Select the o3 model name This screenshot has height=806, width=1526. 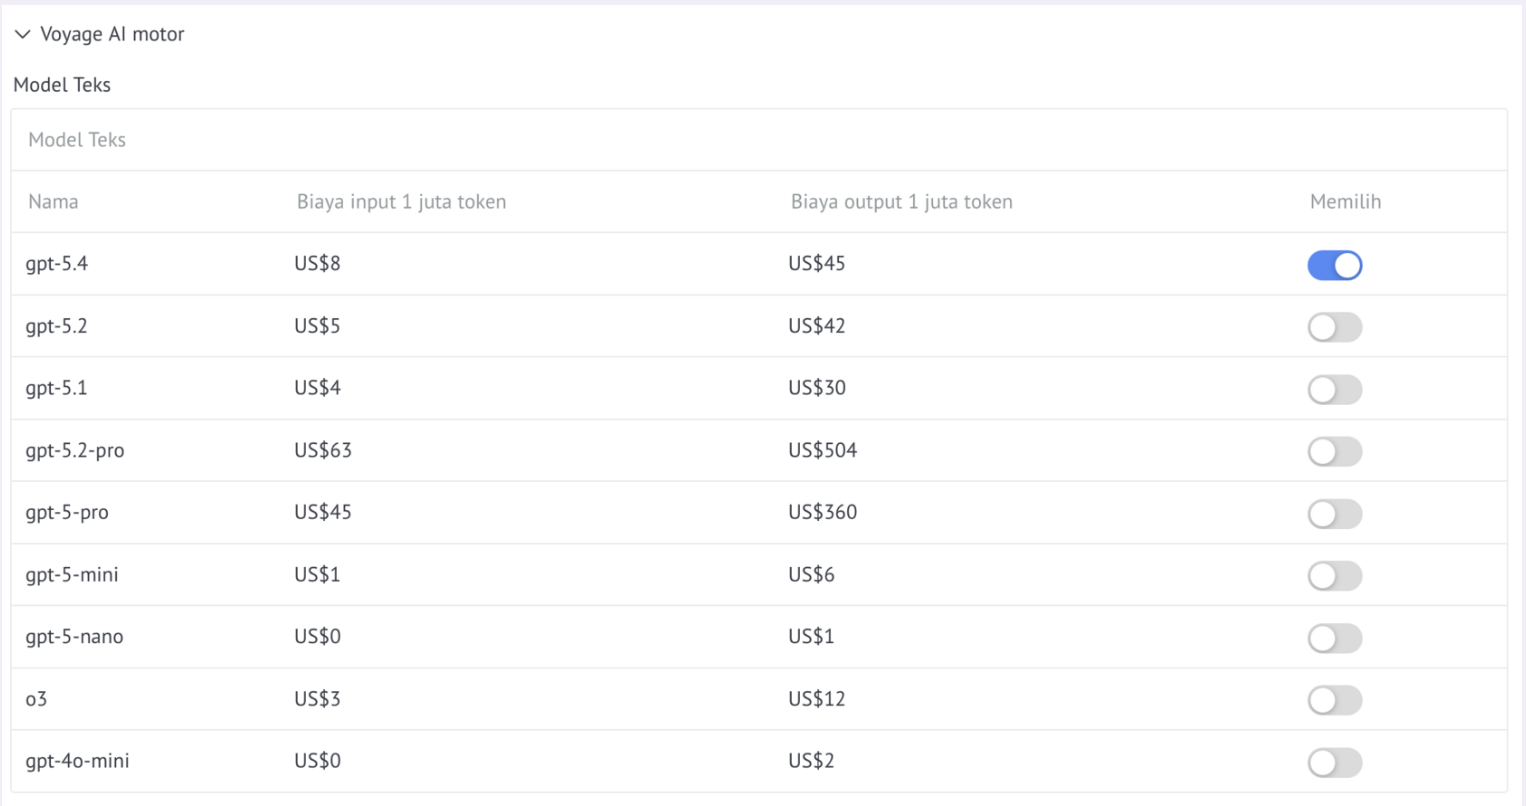[36, 699]
